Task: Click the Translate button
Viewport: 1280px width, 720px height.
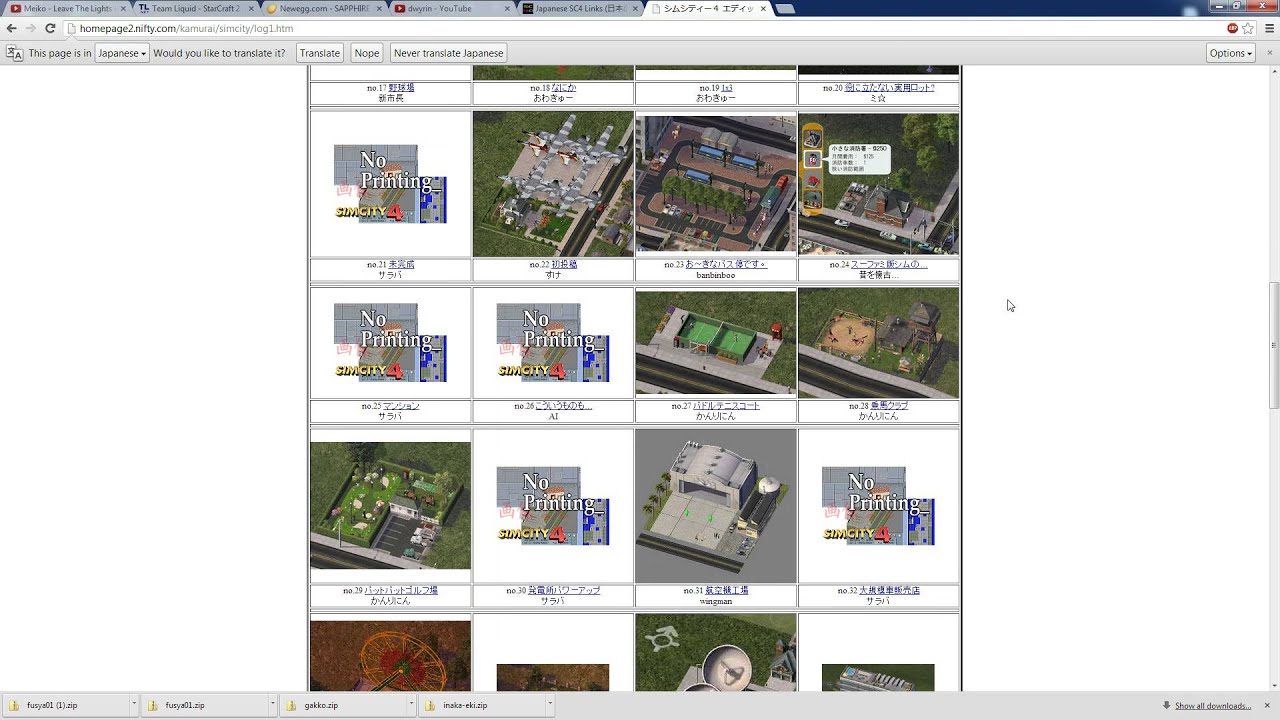Action: coord(320,53)
